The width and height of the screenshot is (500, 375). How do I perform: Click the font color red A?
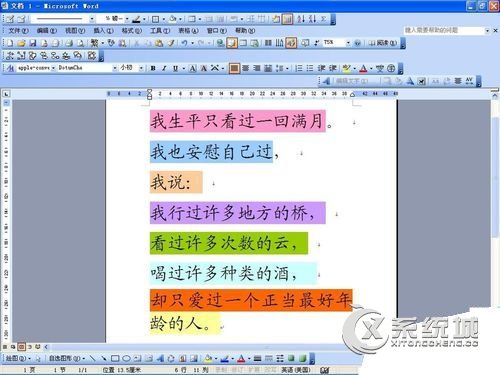363,68
